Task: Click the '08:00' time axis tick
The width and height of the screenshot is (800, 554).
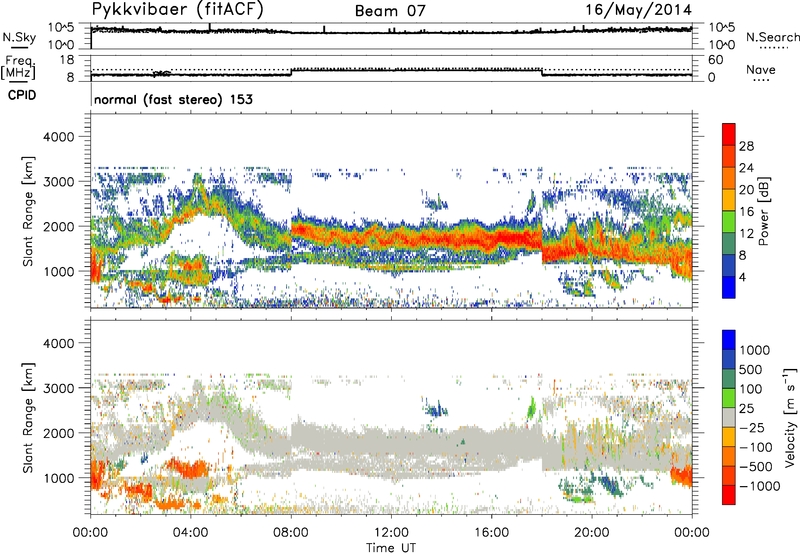Action: (x=291, y=533)
